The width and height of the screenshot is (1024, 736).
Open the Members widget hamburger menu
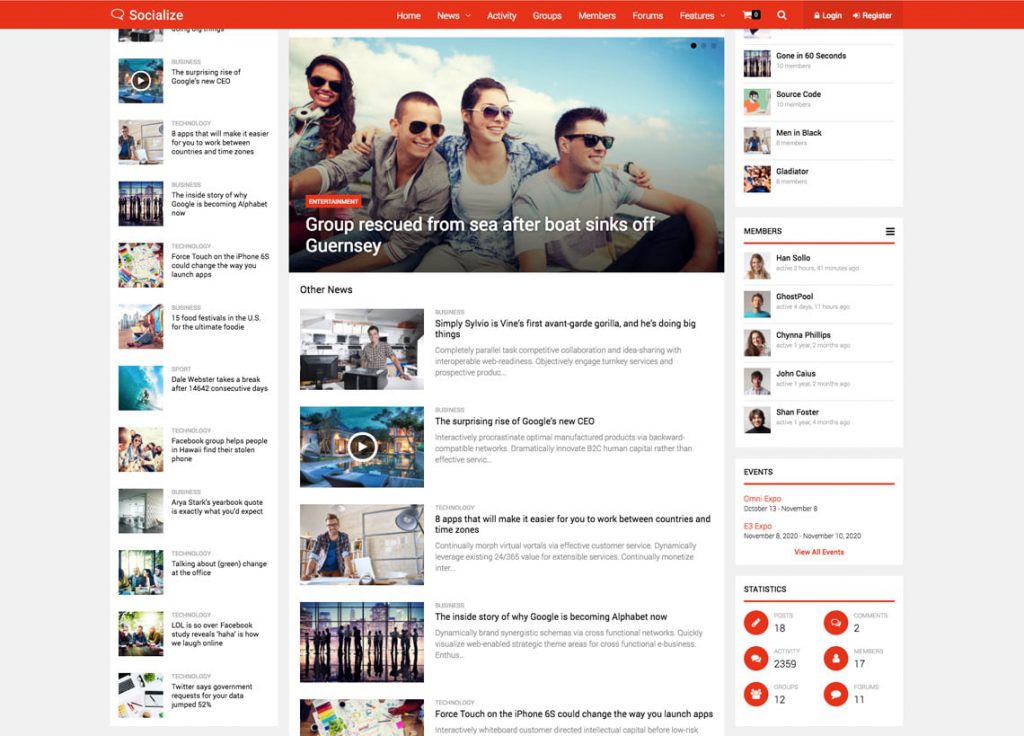coord(889,231)
